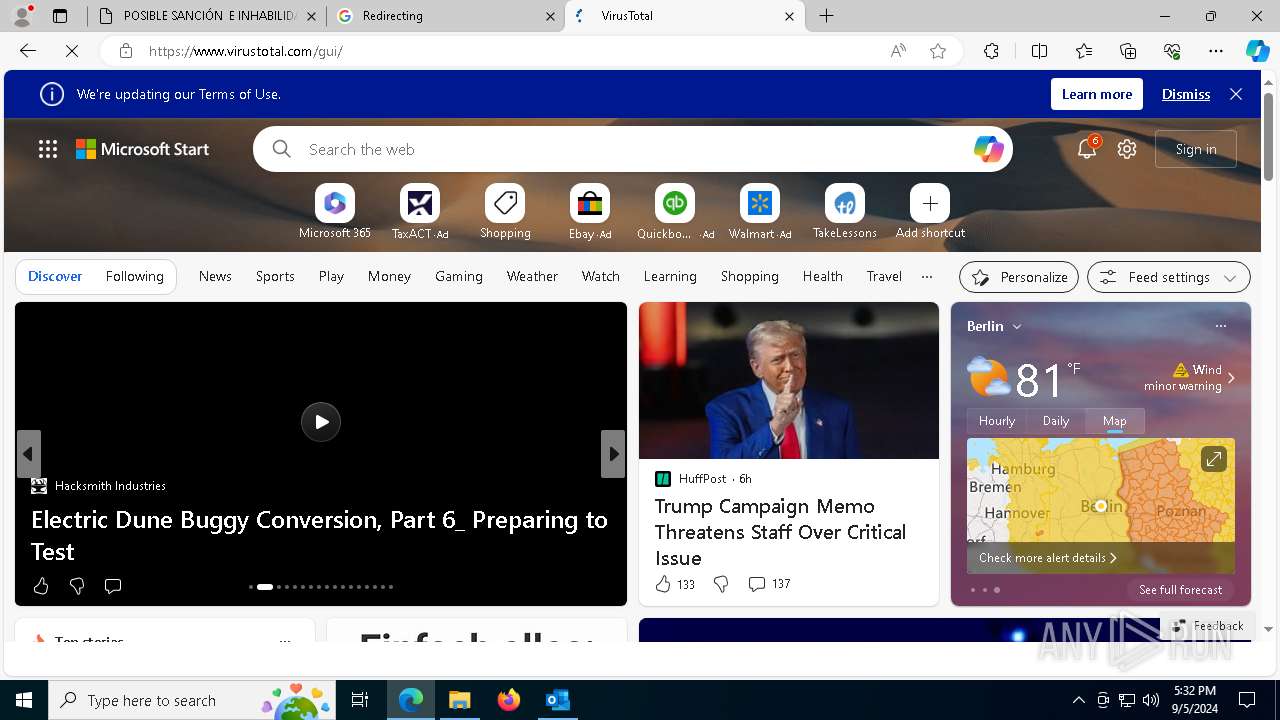This screenshot has height=720, width=1280.
Task: Open the News category
Action: (x=215, y=276)
